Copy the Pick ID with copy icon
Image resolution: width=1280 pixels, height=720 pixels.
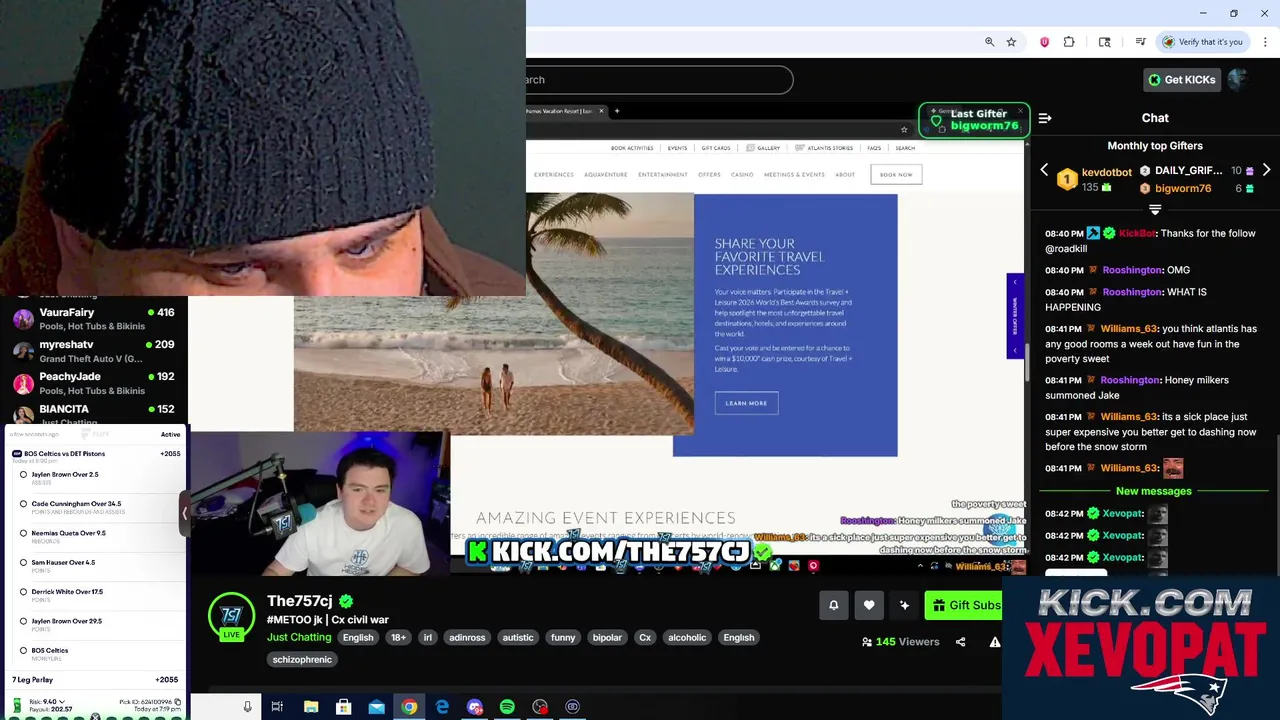(178, 702)
